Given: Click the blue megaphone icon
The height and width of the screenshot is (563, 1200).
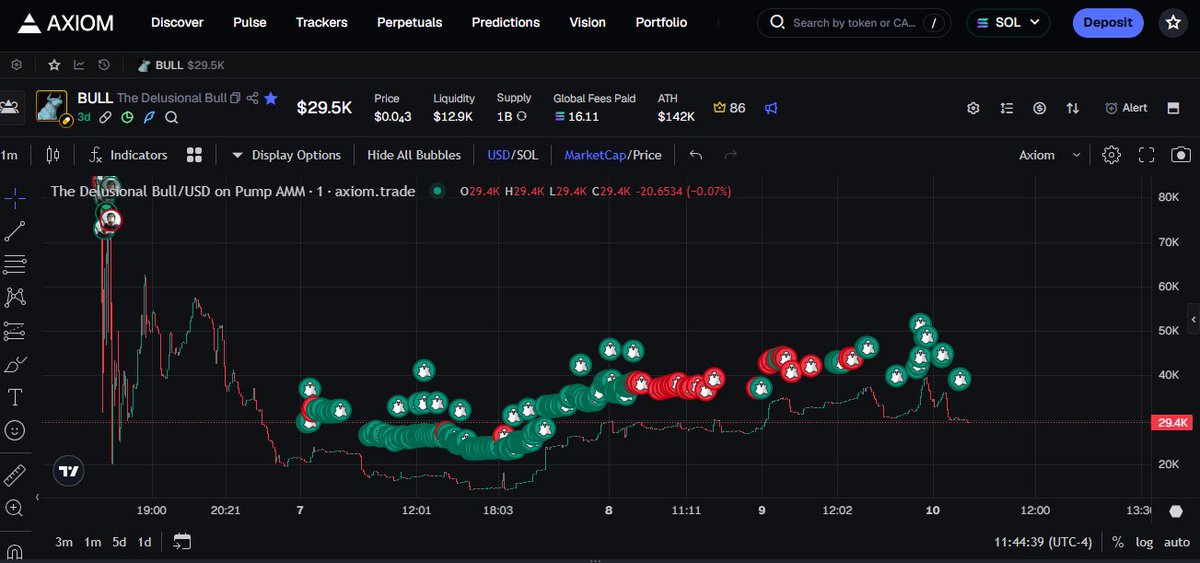Looking at the screenshot, I should 771,107.
